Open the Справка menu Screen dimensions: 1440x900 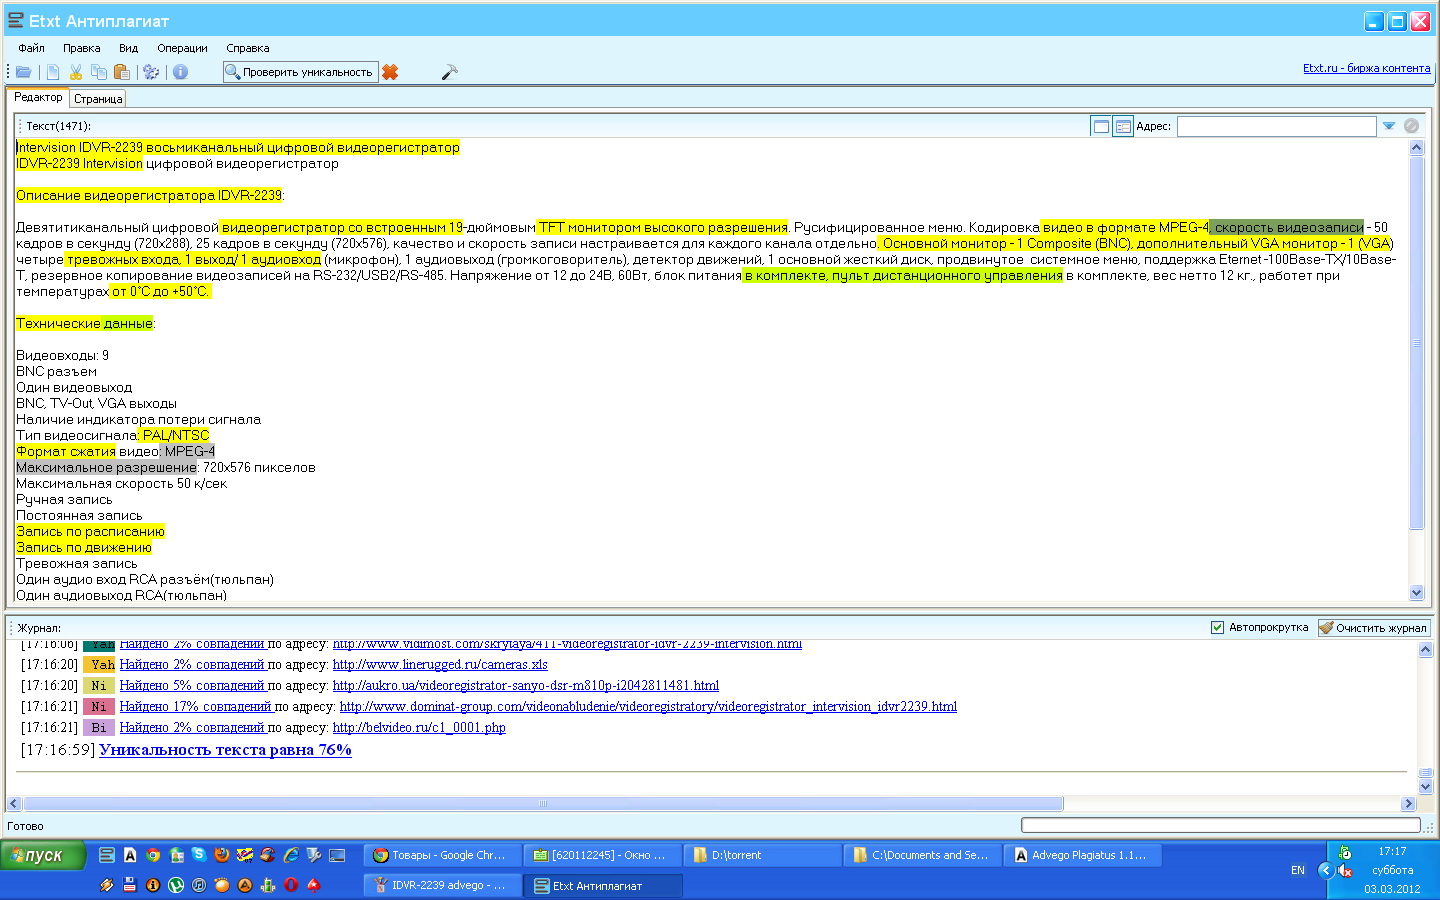coord(247,48)
